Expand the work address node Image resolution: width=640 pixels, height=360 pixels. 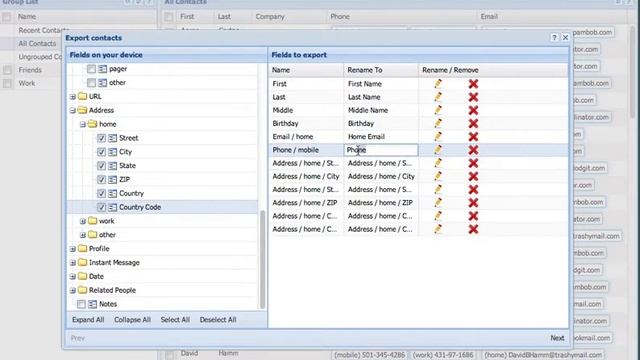click(x=83, y=221)
